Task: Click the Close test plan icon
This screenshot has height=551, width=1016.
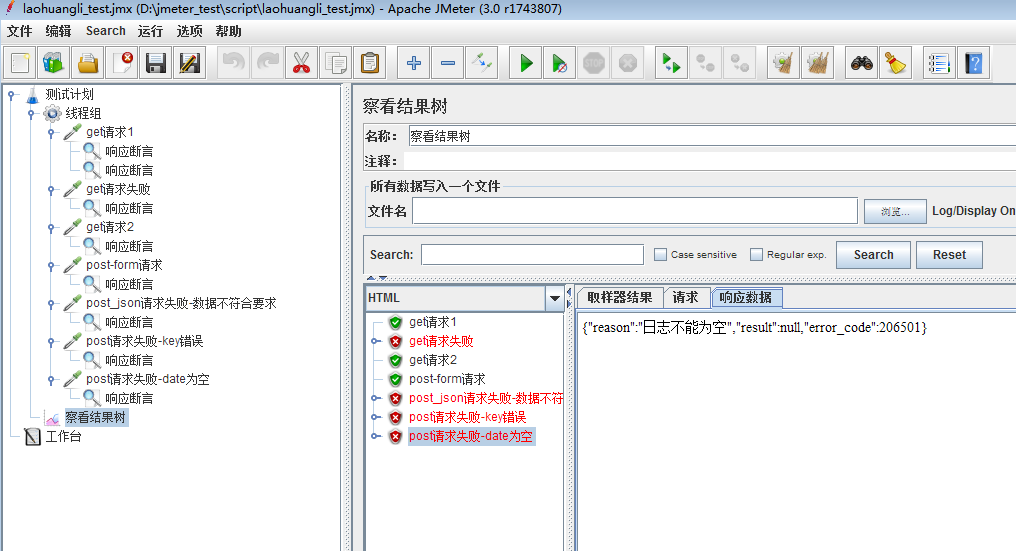Action: coord(122,63)
